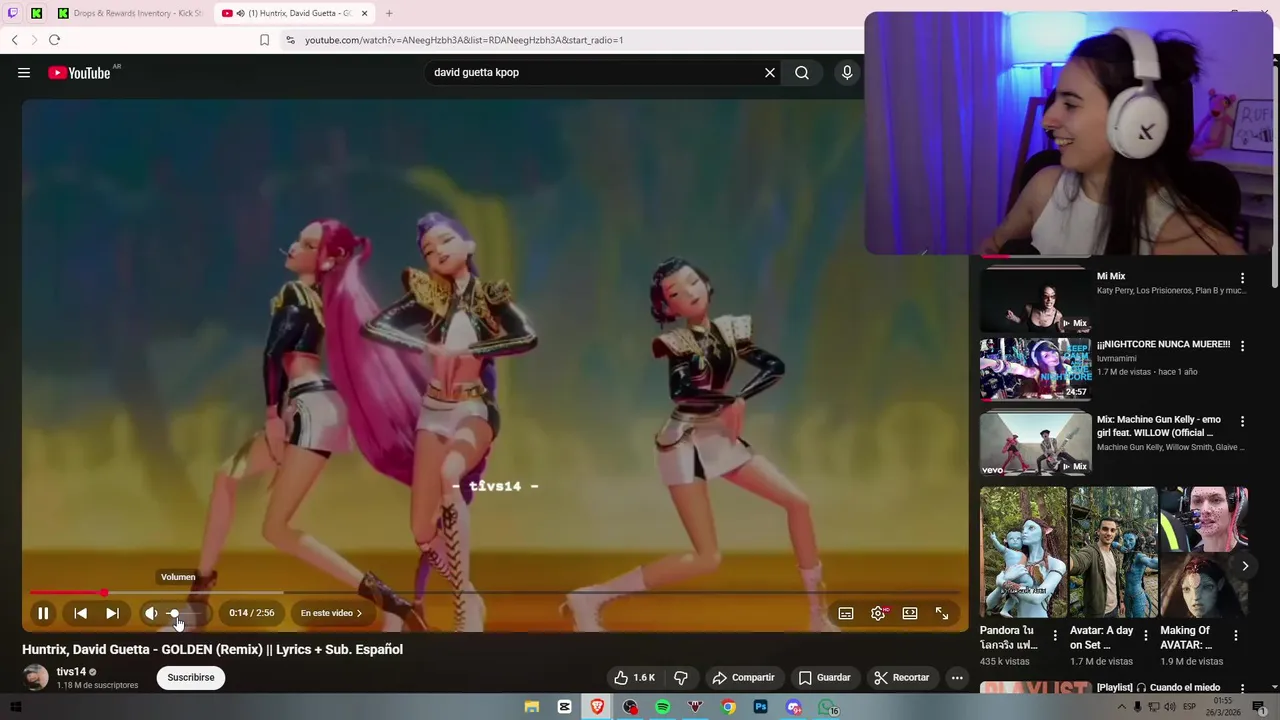Open options for 'Making Of AVATAR' short
The image size is (1280, 720).
[x=1236, y=635]
